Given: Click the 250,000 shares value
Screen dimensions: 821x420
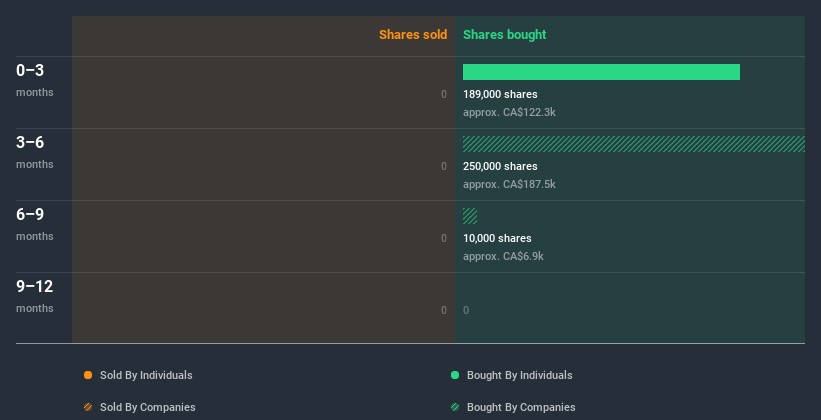Looking at the screenshot, I should tap(500, 166).
